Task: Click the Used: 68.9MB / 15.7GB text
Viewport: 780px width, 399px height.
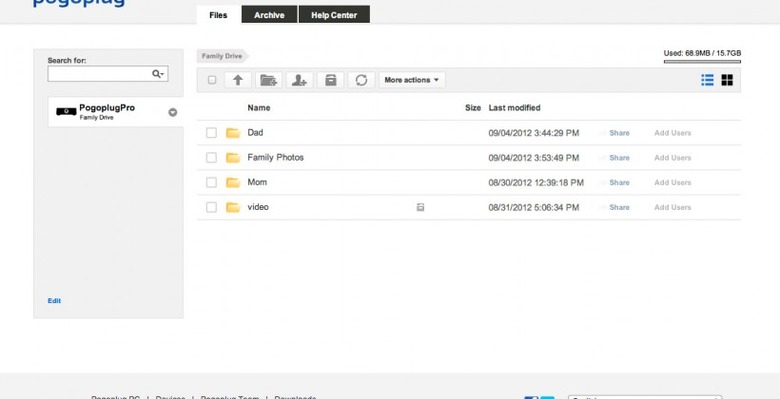Action: pyautogui.click(x=702, y=53)
